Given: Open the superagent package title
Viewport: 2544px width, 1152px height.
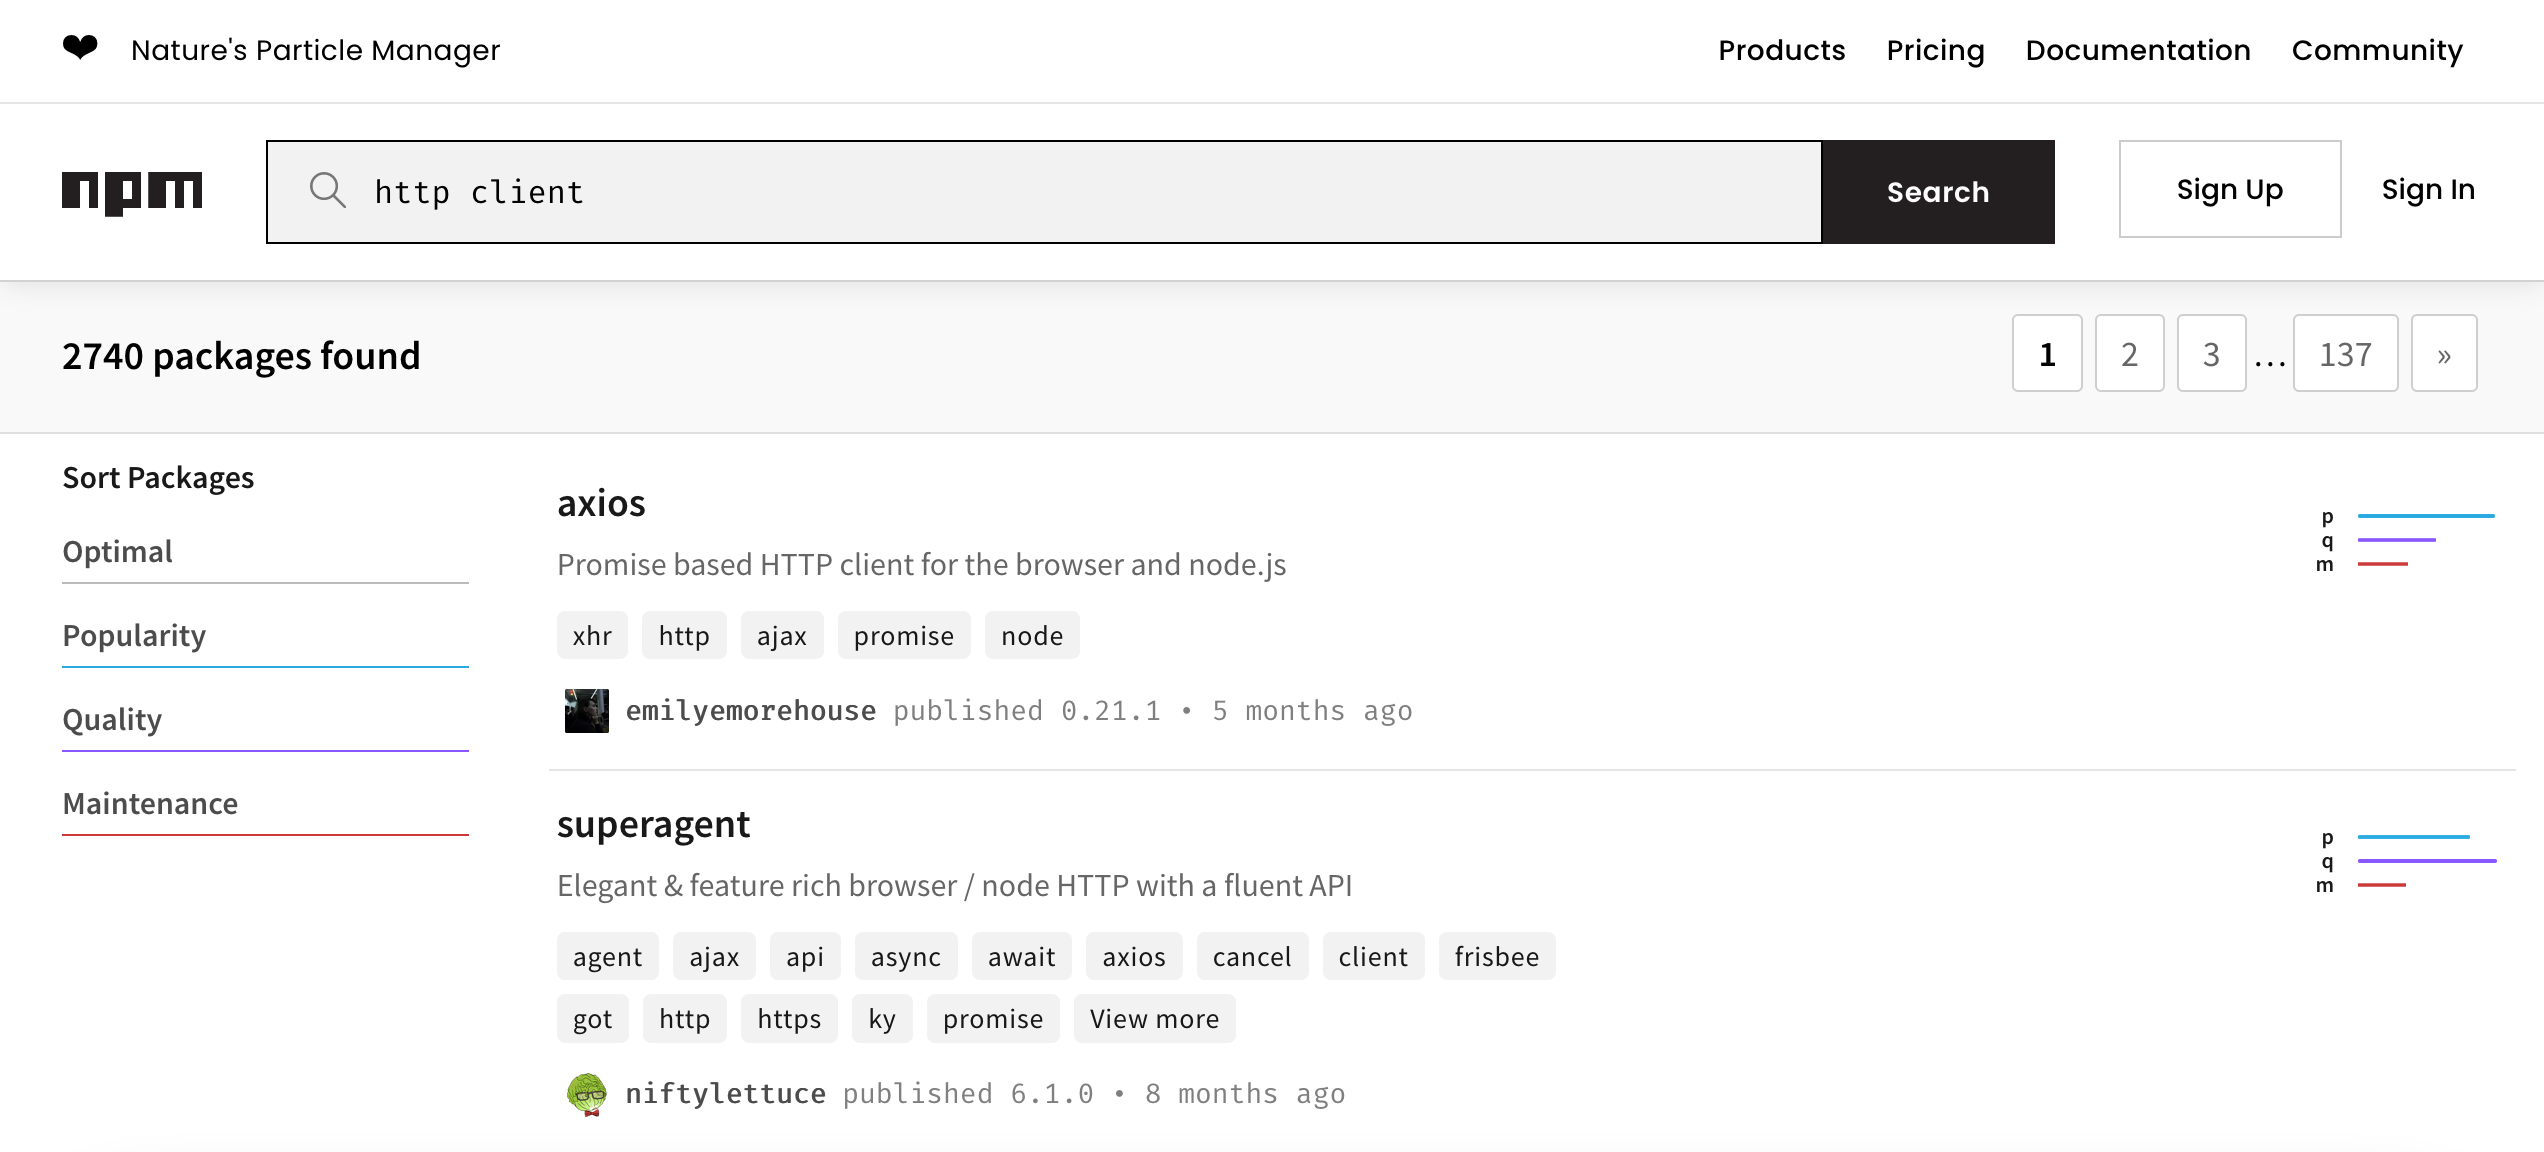Looking at the screenshot, I should click(x=653, y=825).
